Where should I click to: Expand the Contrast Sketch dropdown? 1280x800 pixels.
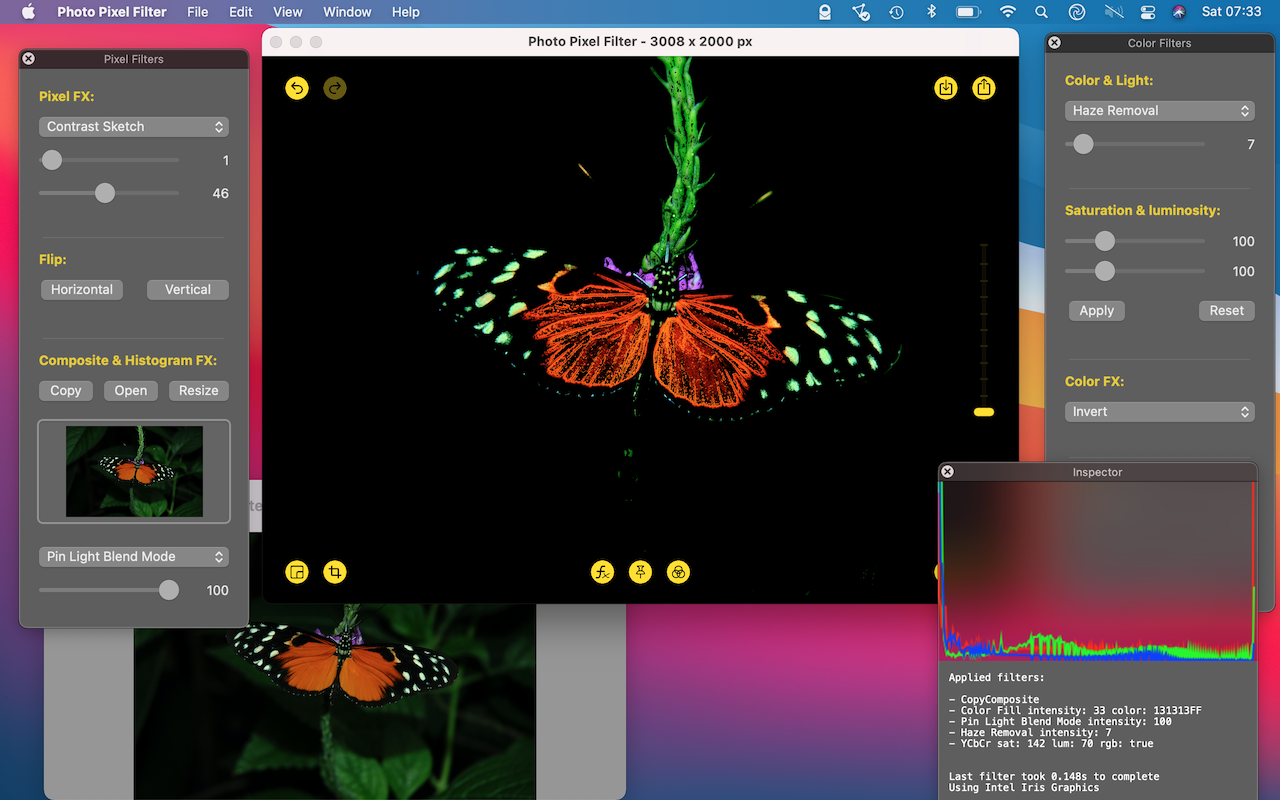(134, 127)
